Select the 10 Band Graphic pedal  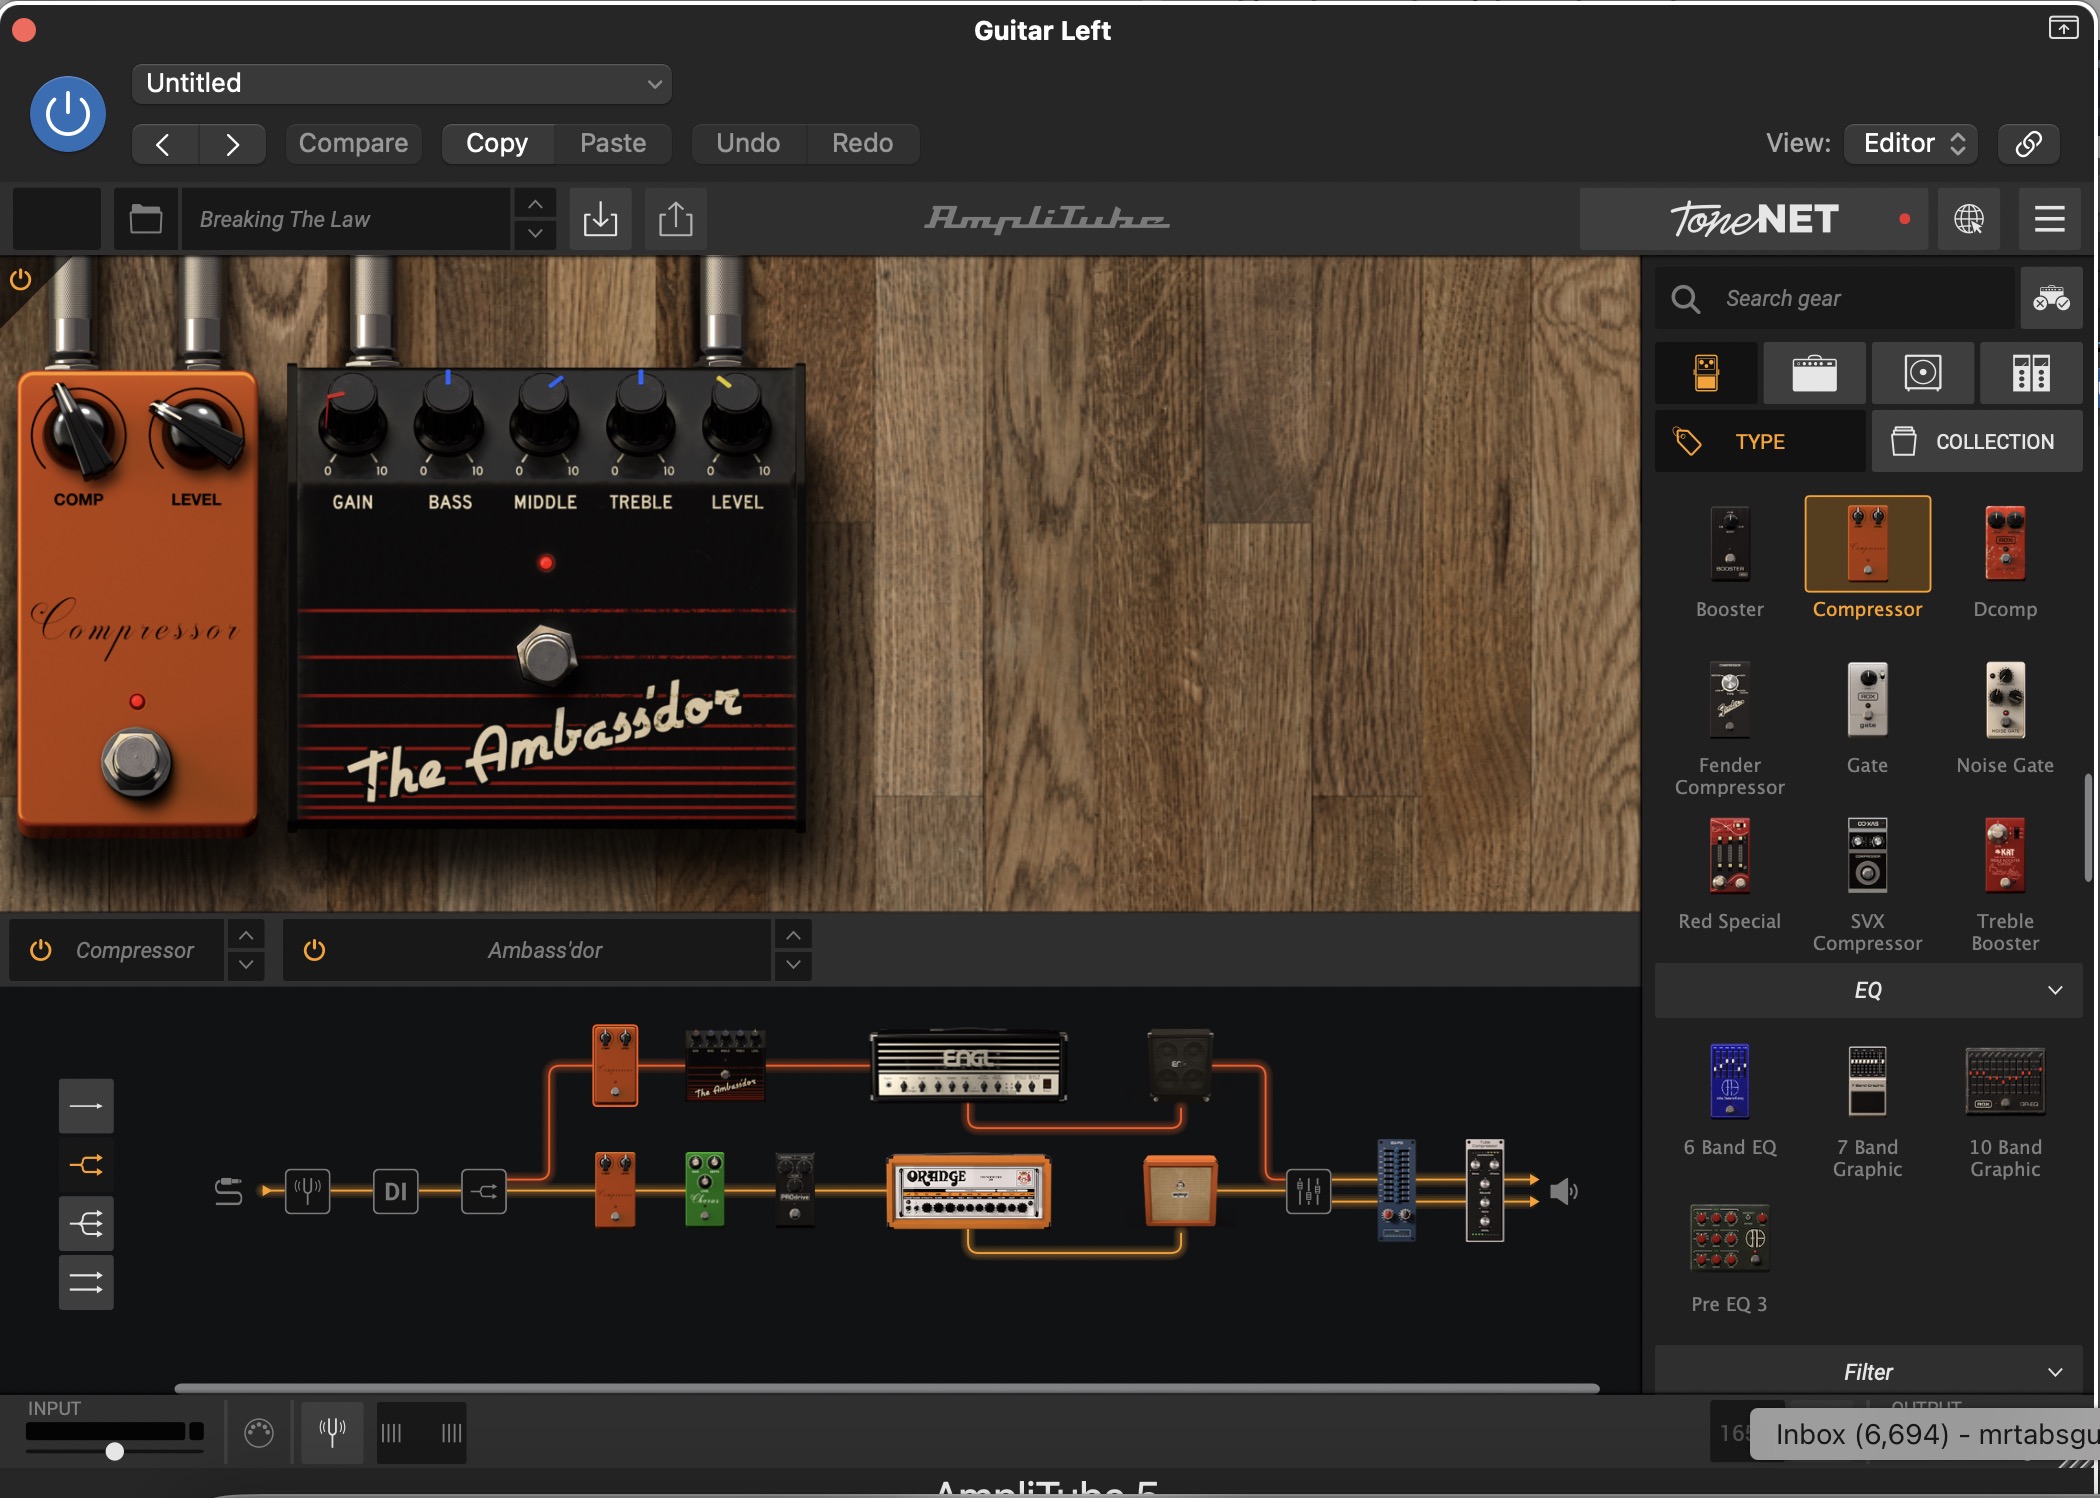point(2005,1081)
